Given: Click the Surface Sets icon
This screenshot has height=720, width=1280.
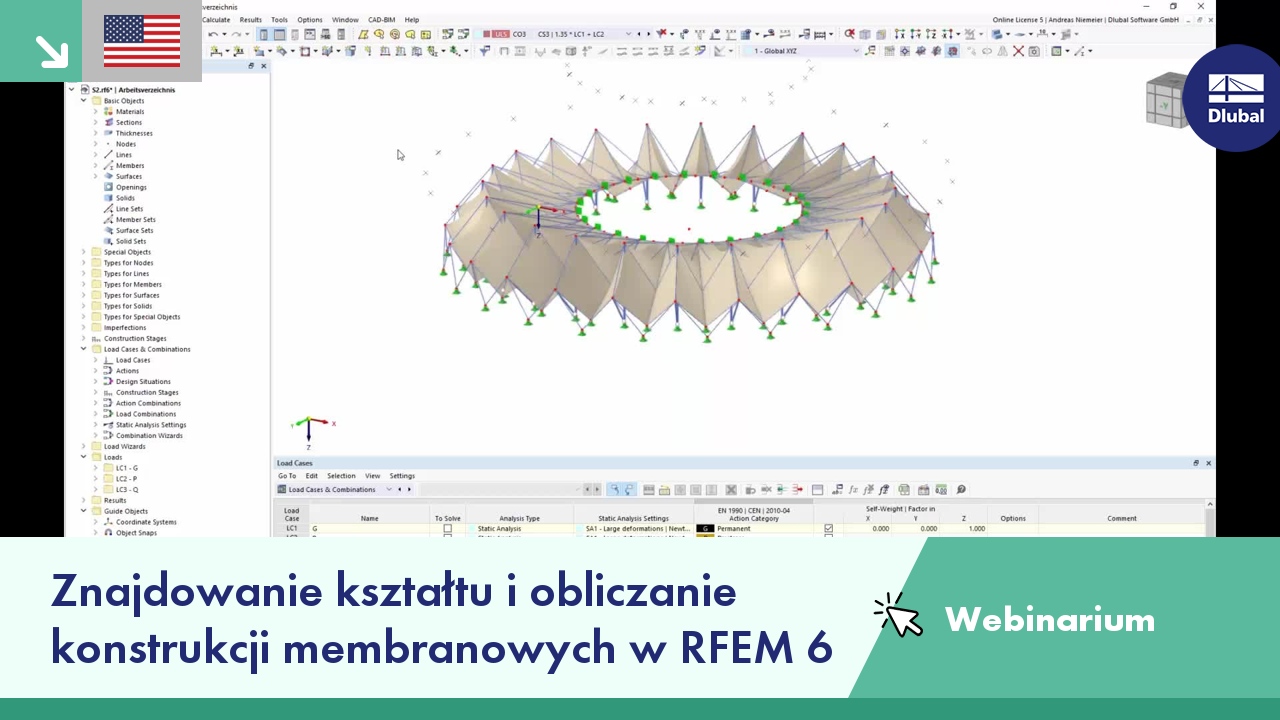Looking at the screenshot, I should [x=108, y=230].
